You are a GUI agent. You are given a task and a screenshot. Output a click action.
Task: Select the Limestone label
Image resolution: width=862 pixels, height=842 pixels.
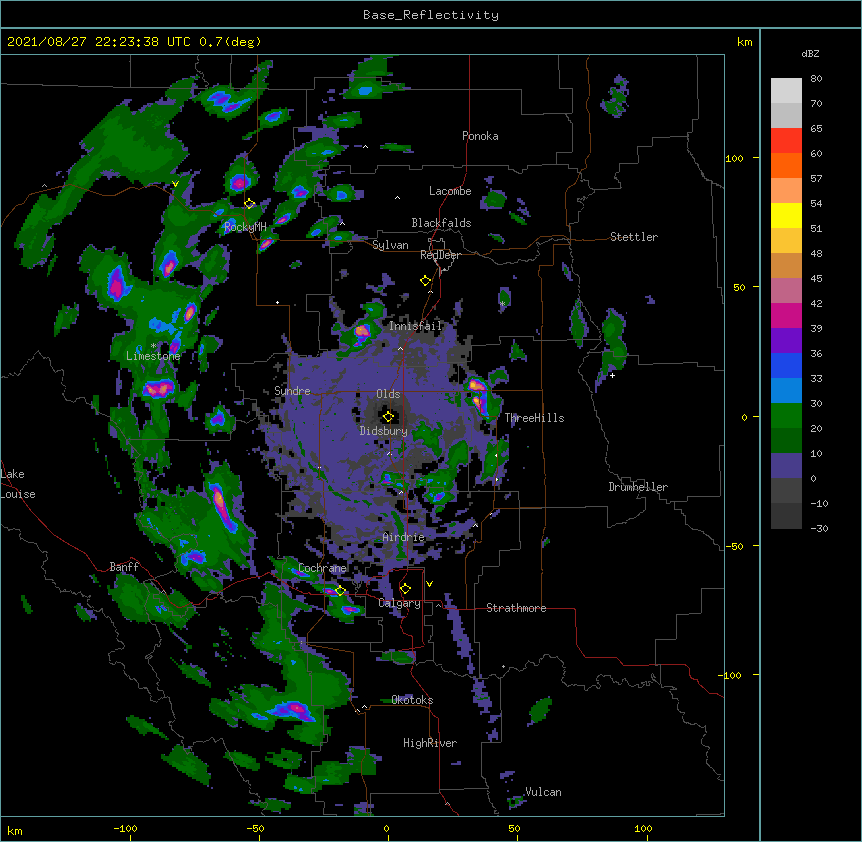point(153,356)
